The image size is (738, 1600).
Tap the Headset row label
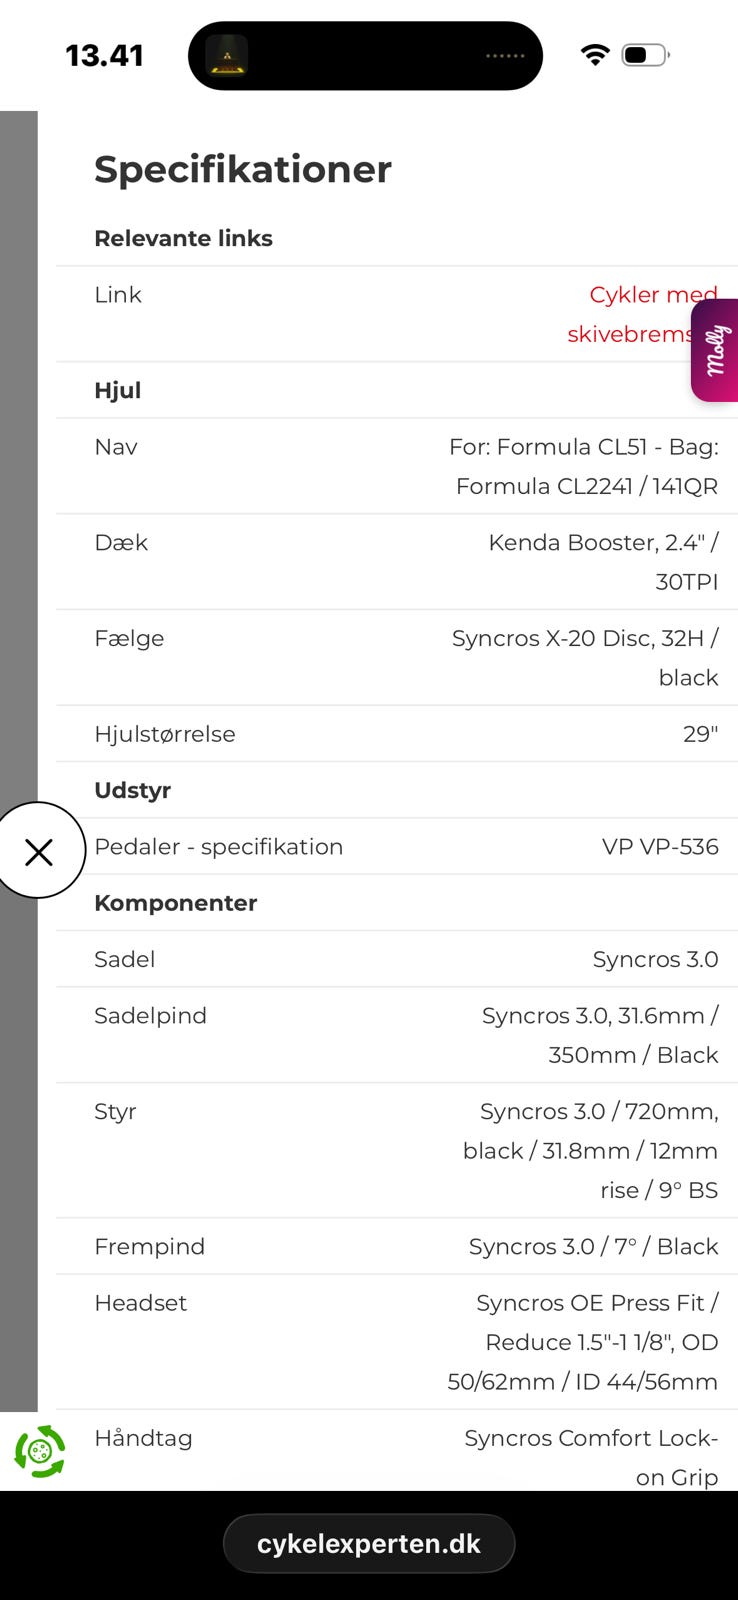click(140, 1303)
